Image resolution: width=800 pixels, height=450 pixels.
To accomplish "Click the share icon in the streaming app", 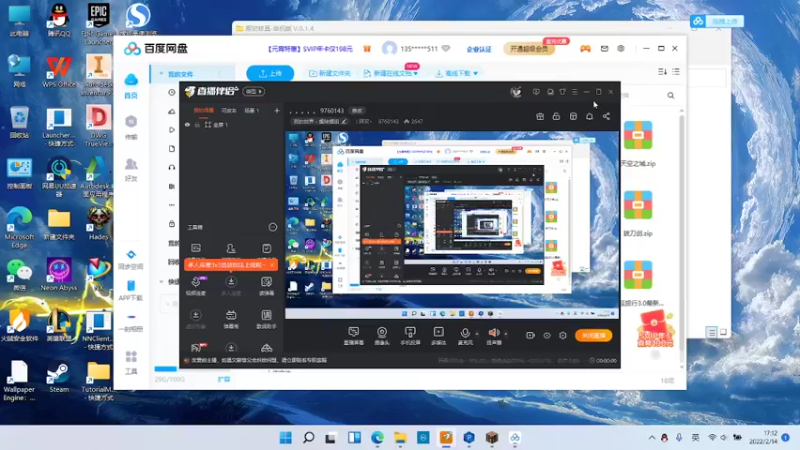I will point(606,116).
